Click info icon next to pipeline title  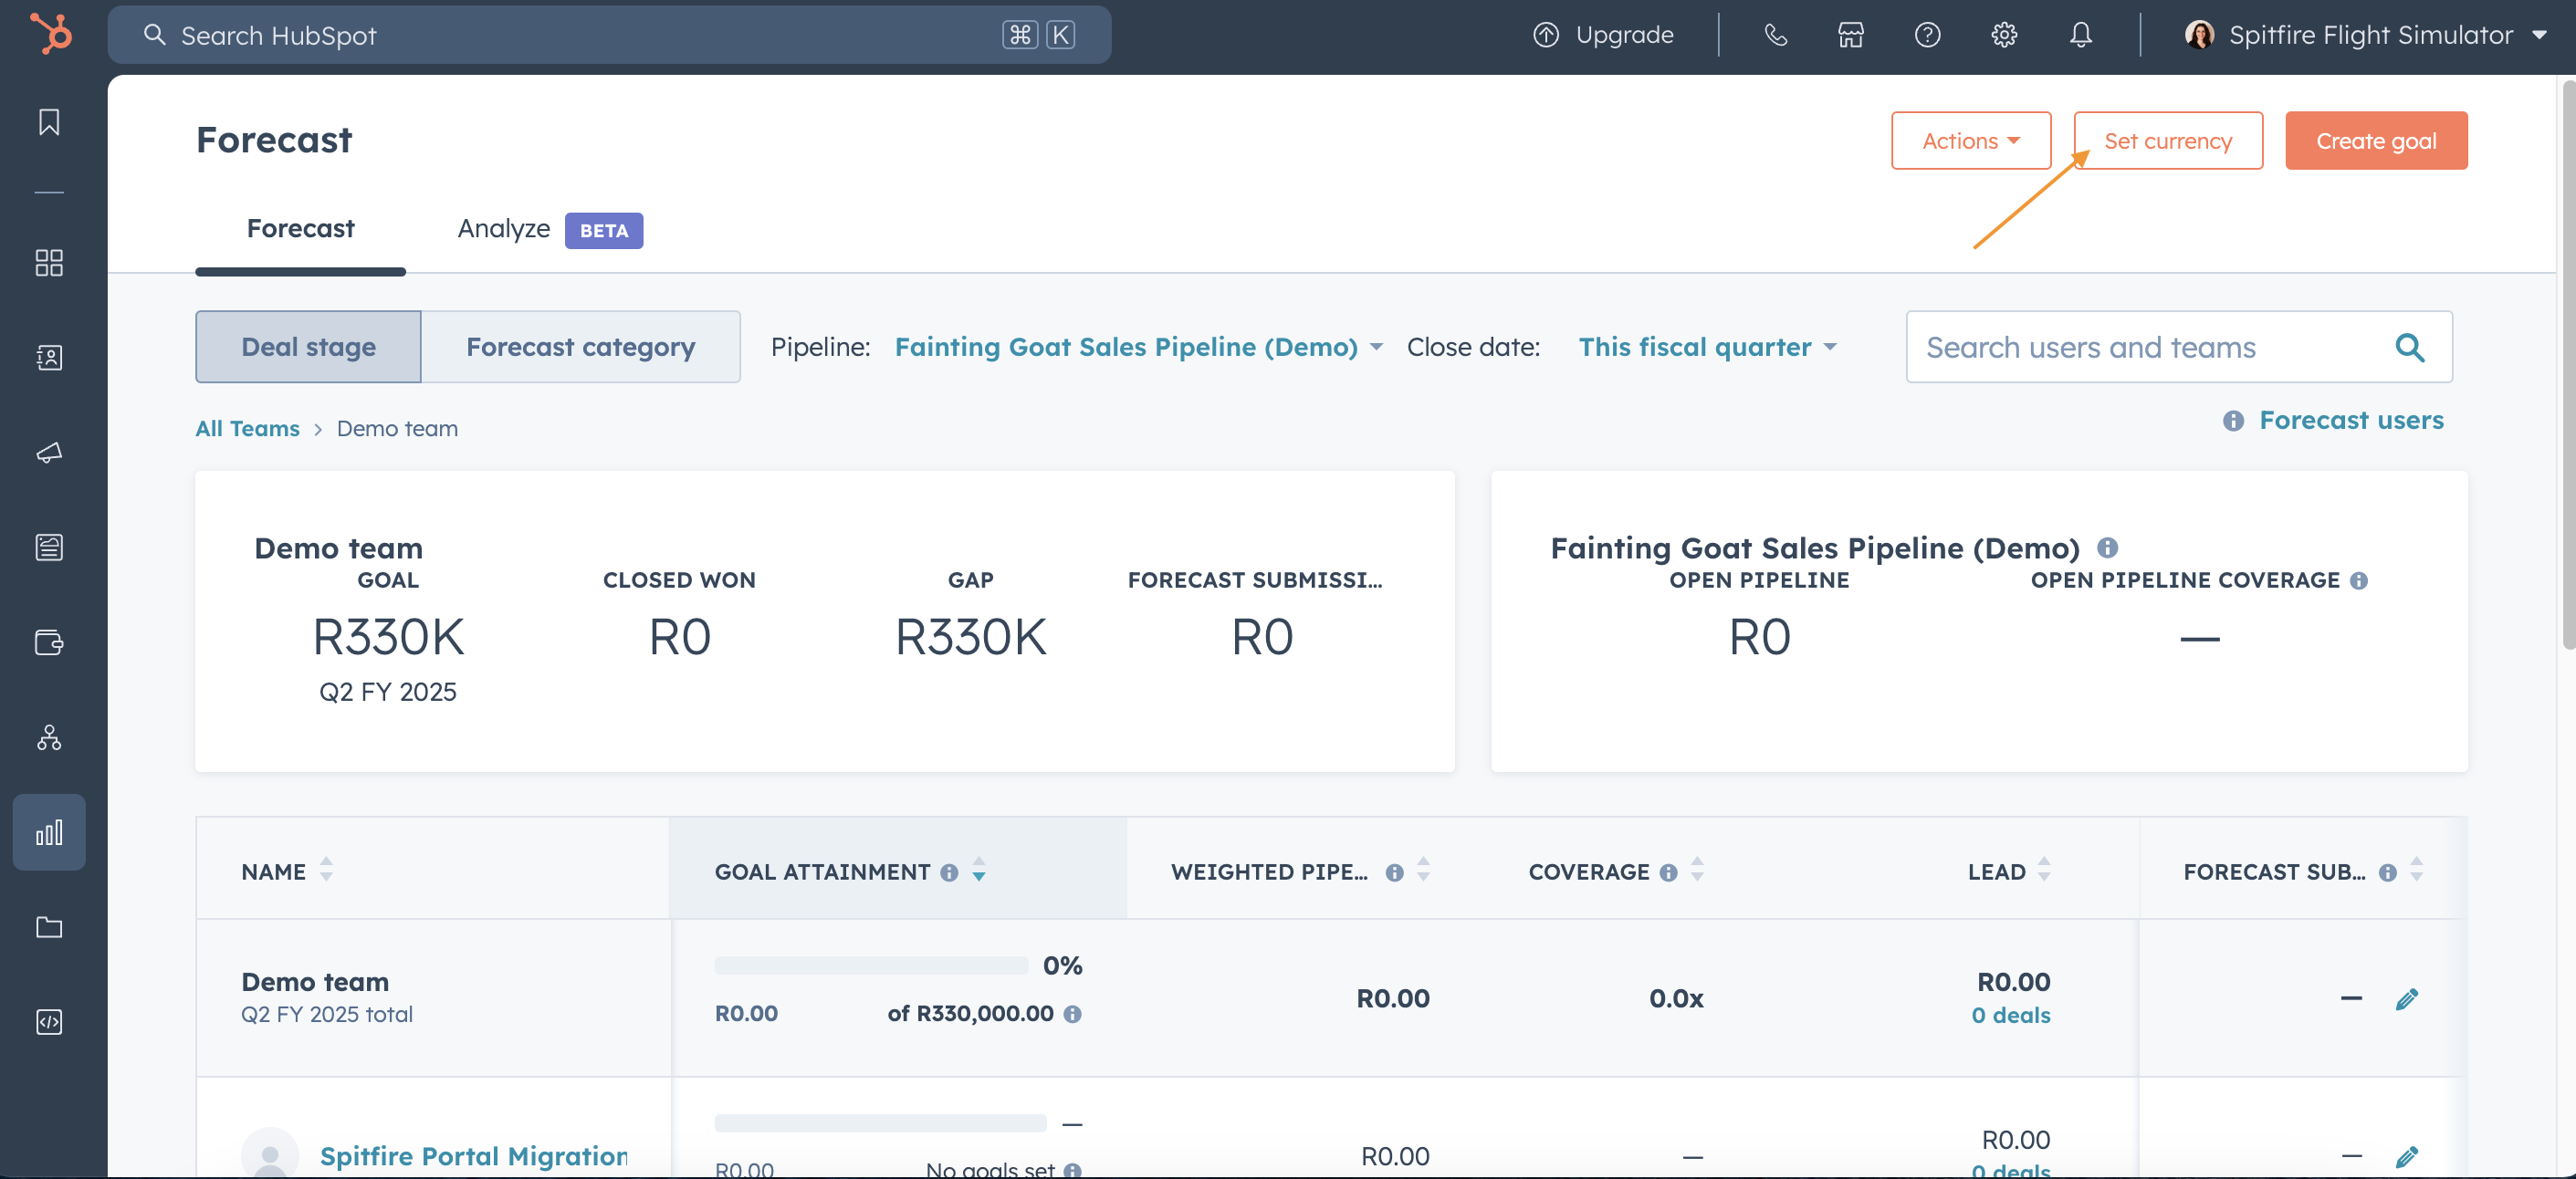[x=2107, y=548]
